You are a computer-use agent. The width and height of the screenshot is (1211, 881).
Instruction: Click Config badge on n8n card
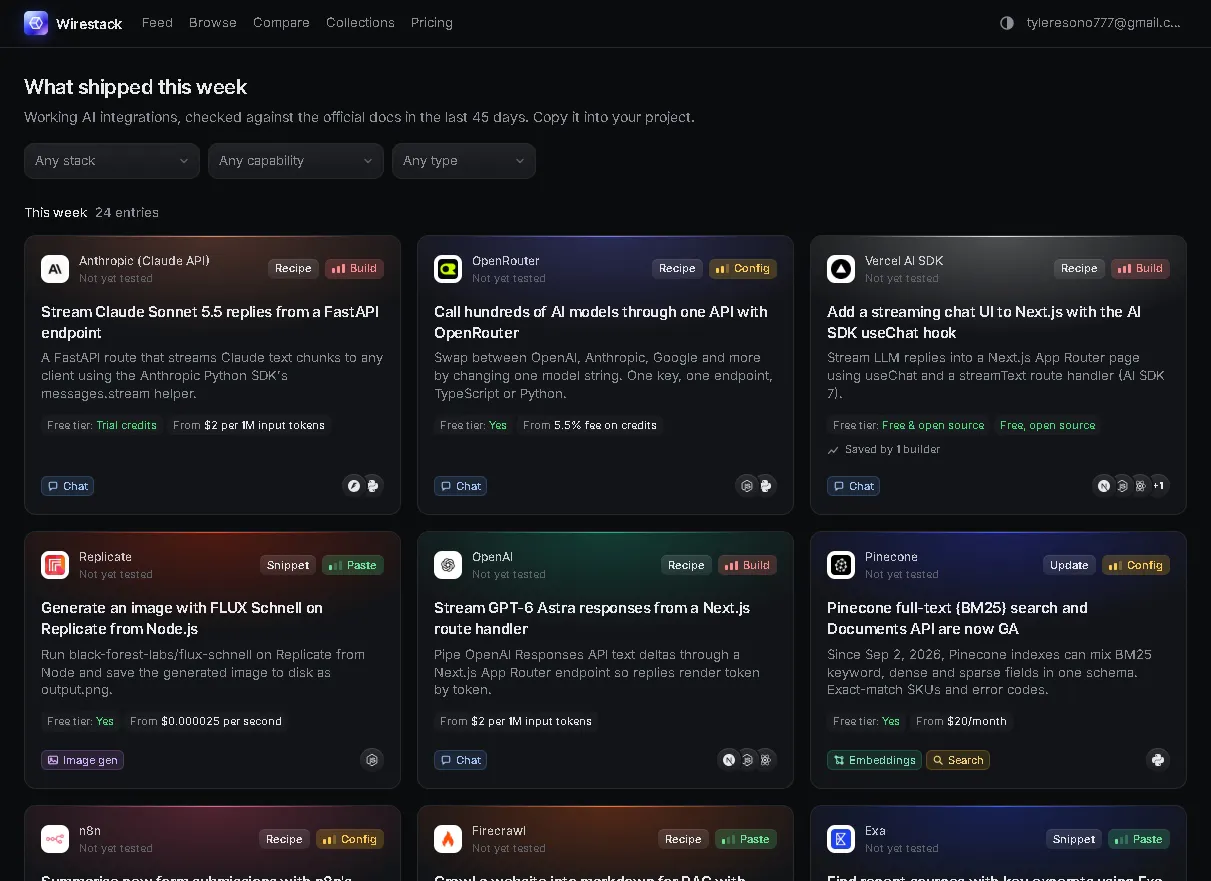tap(350, 839)
